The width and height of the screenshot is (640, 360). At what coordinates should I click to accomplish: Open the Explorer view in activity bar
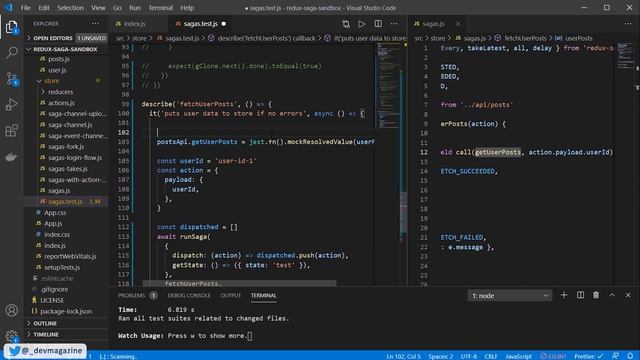(11, 27)
